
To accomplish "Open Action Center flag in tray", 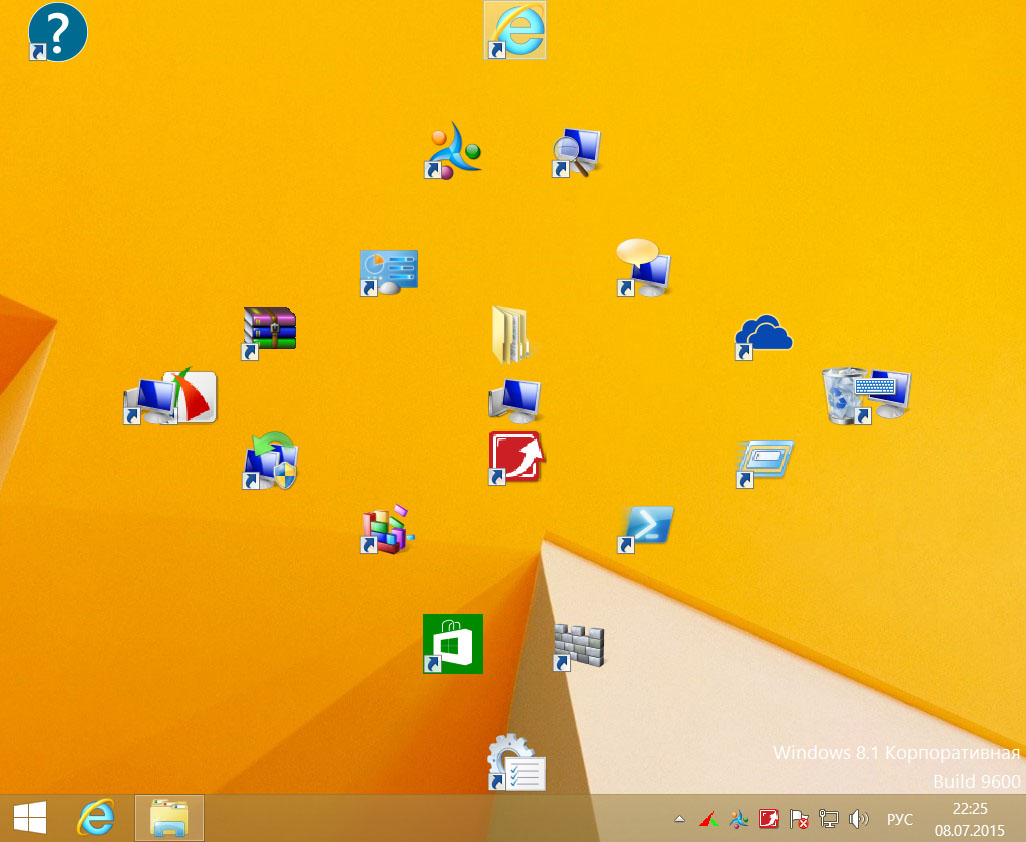I will coord(798,818).
